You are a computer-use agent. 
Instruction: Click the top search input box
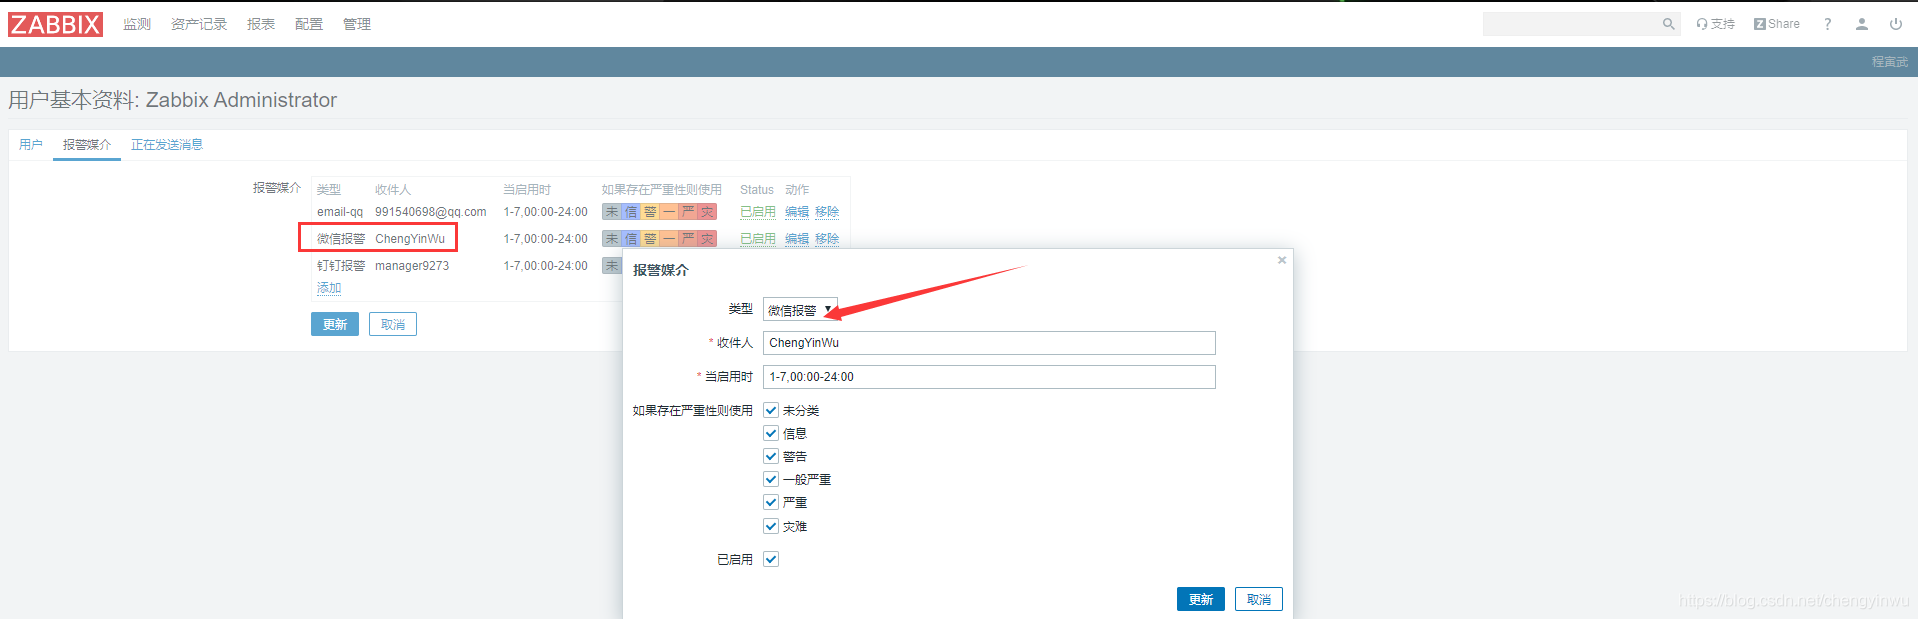coord(1570,24)
